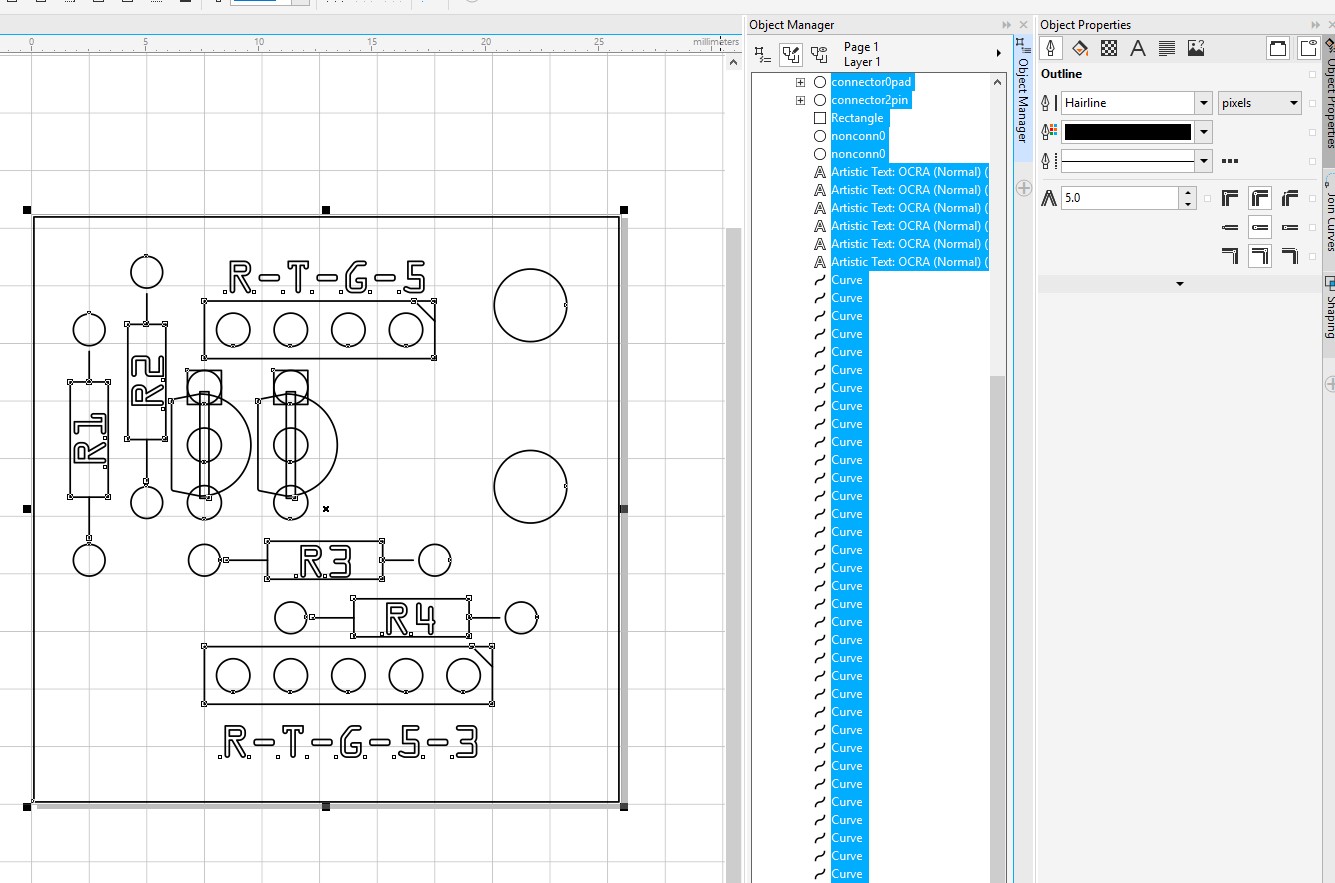Screen dimensions: 1335x883
Task: Select the Outline pen tab icon
Action: tap(1051, 48)
